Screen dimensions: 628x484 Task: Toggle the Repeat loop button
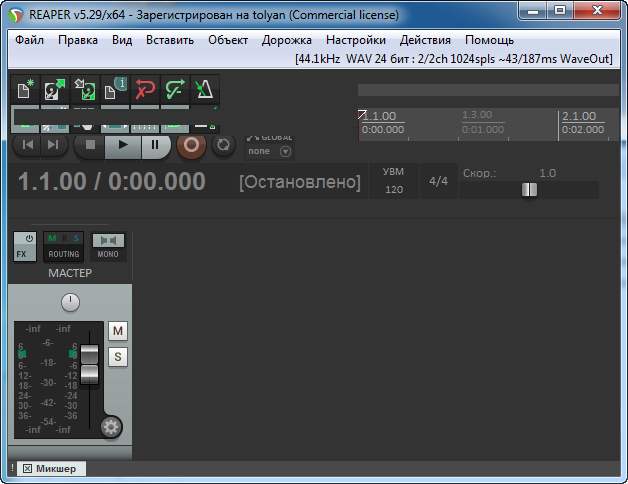tap(224, 145)
